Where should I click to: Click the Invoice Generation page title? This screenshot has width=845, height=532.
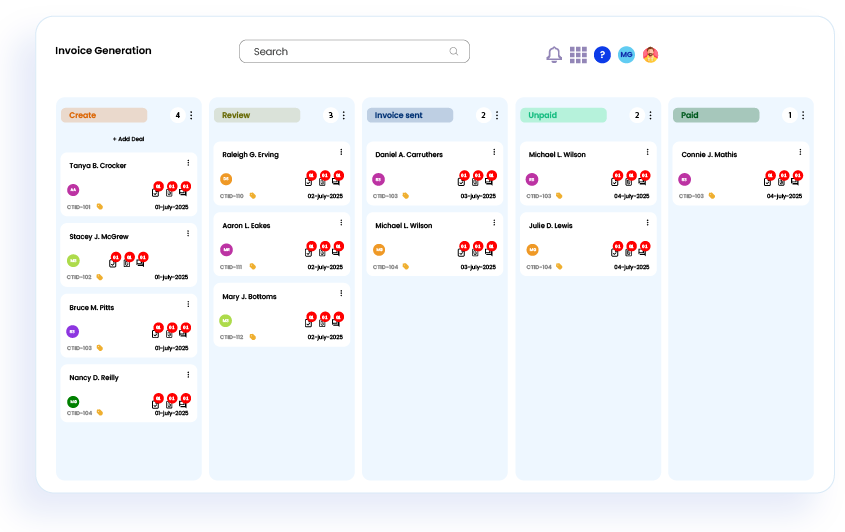pyautogui.click(x=103, y=51)
